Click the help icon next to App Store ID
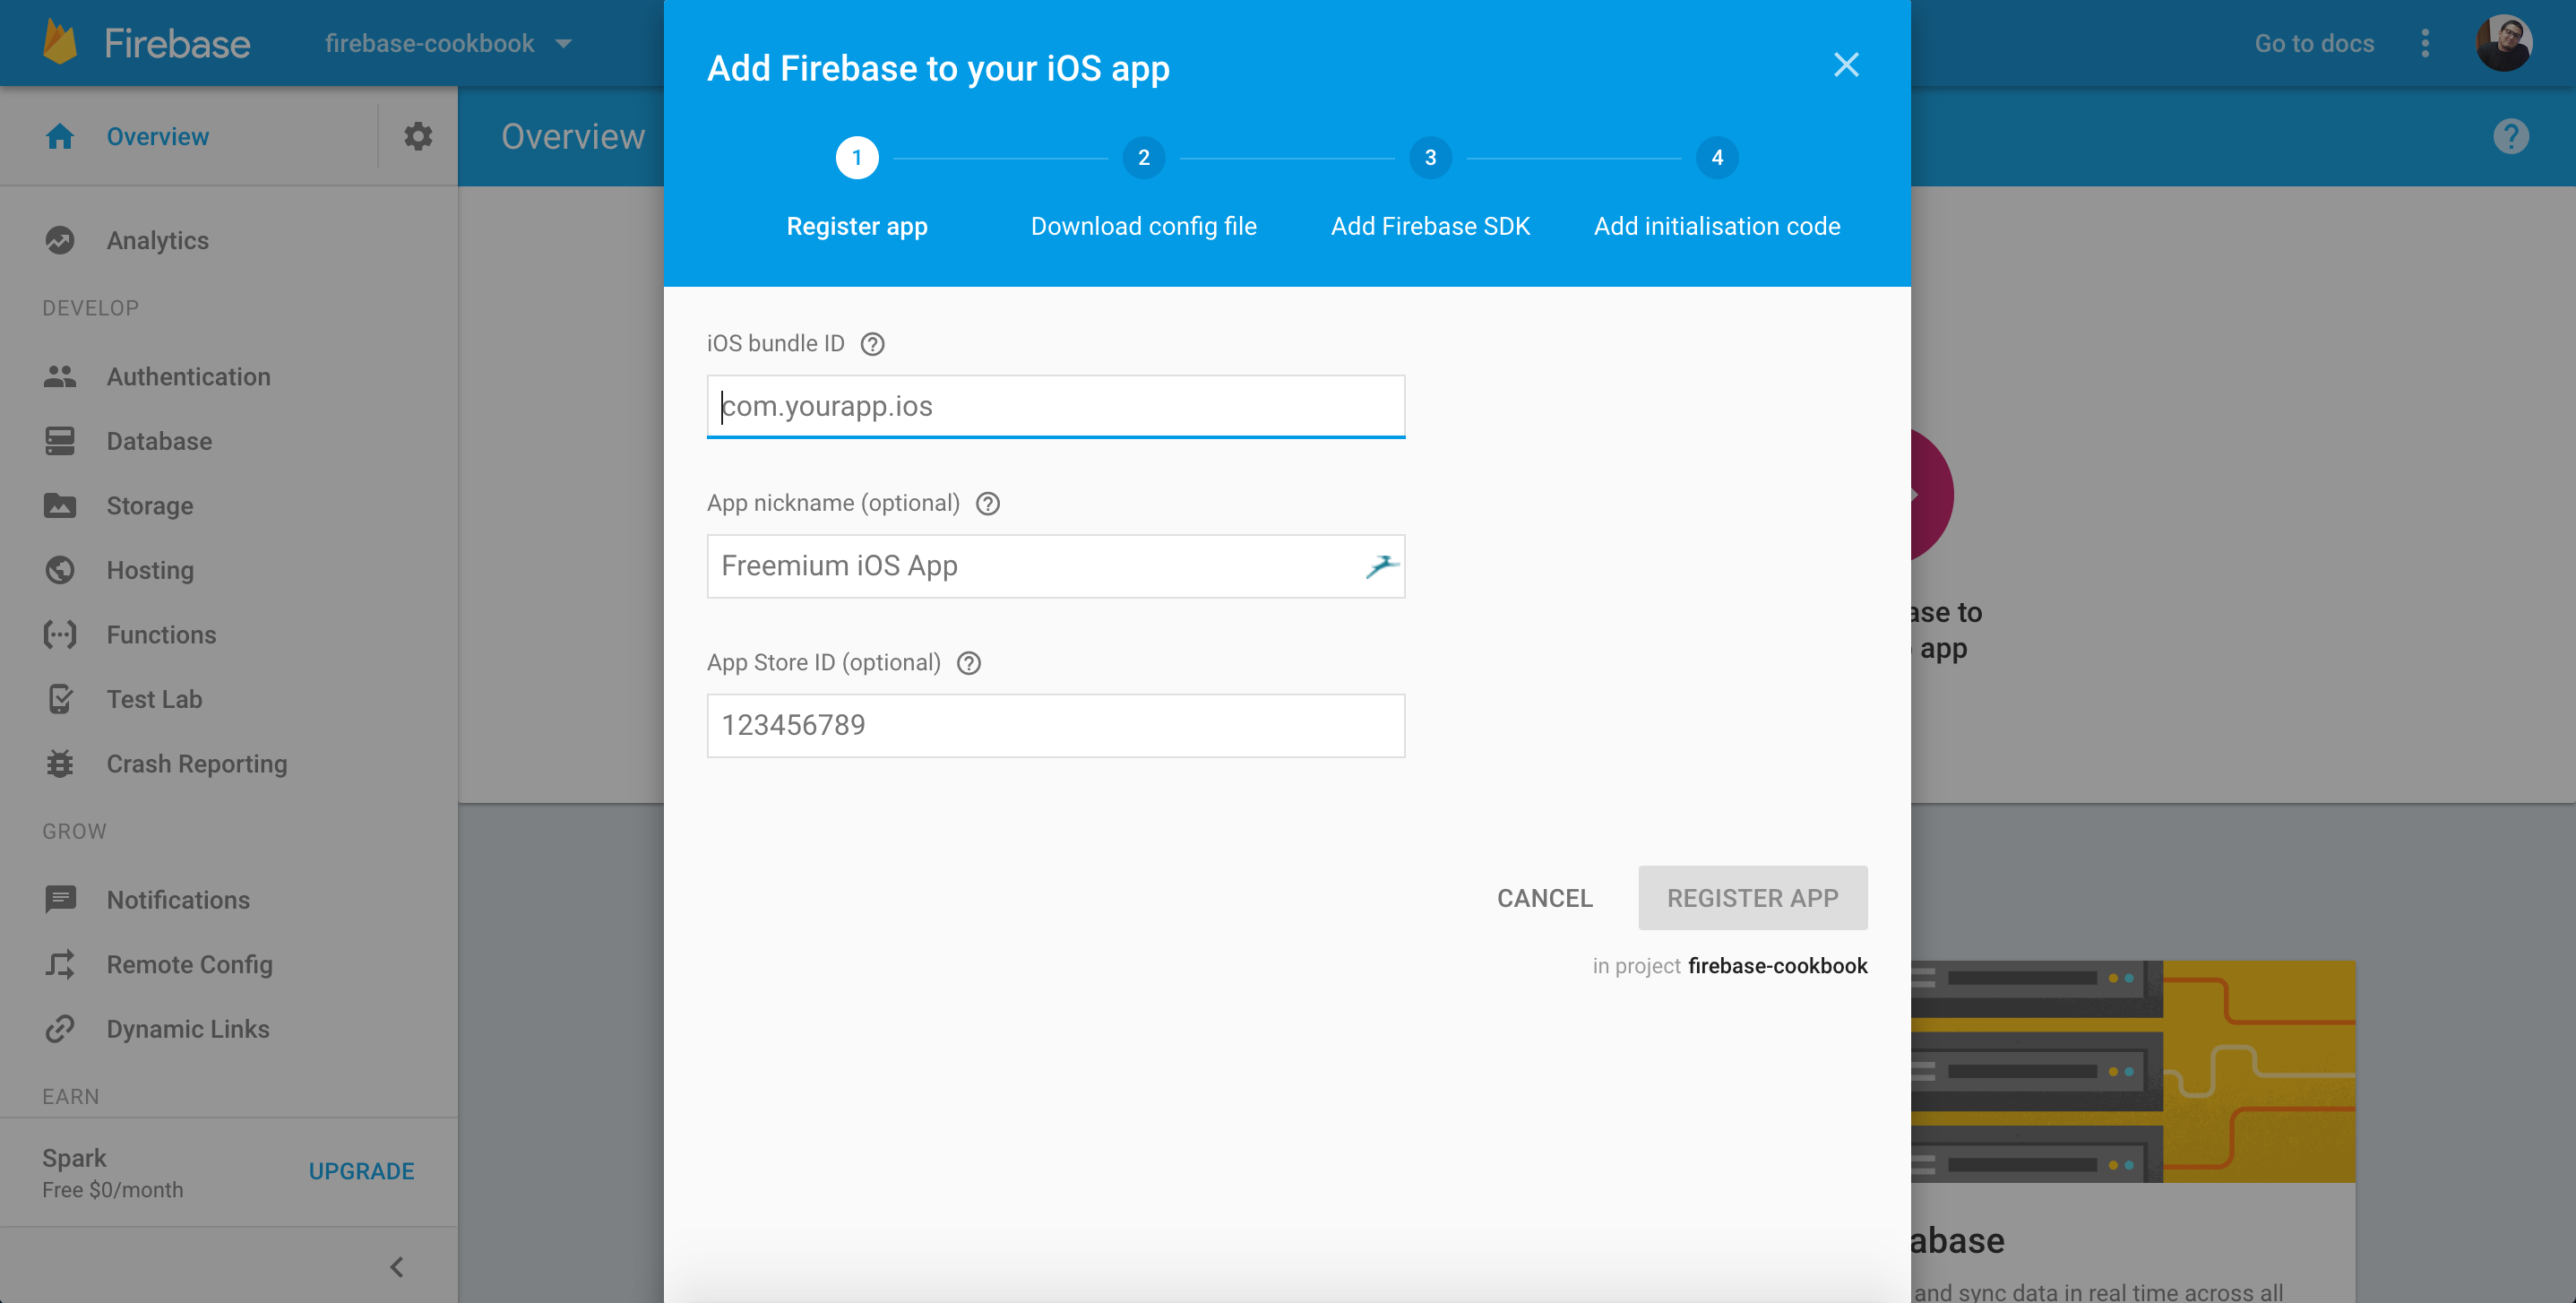 (x=970, y=661)
